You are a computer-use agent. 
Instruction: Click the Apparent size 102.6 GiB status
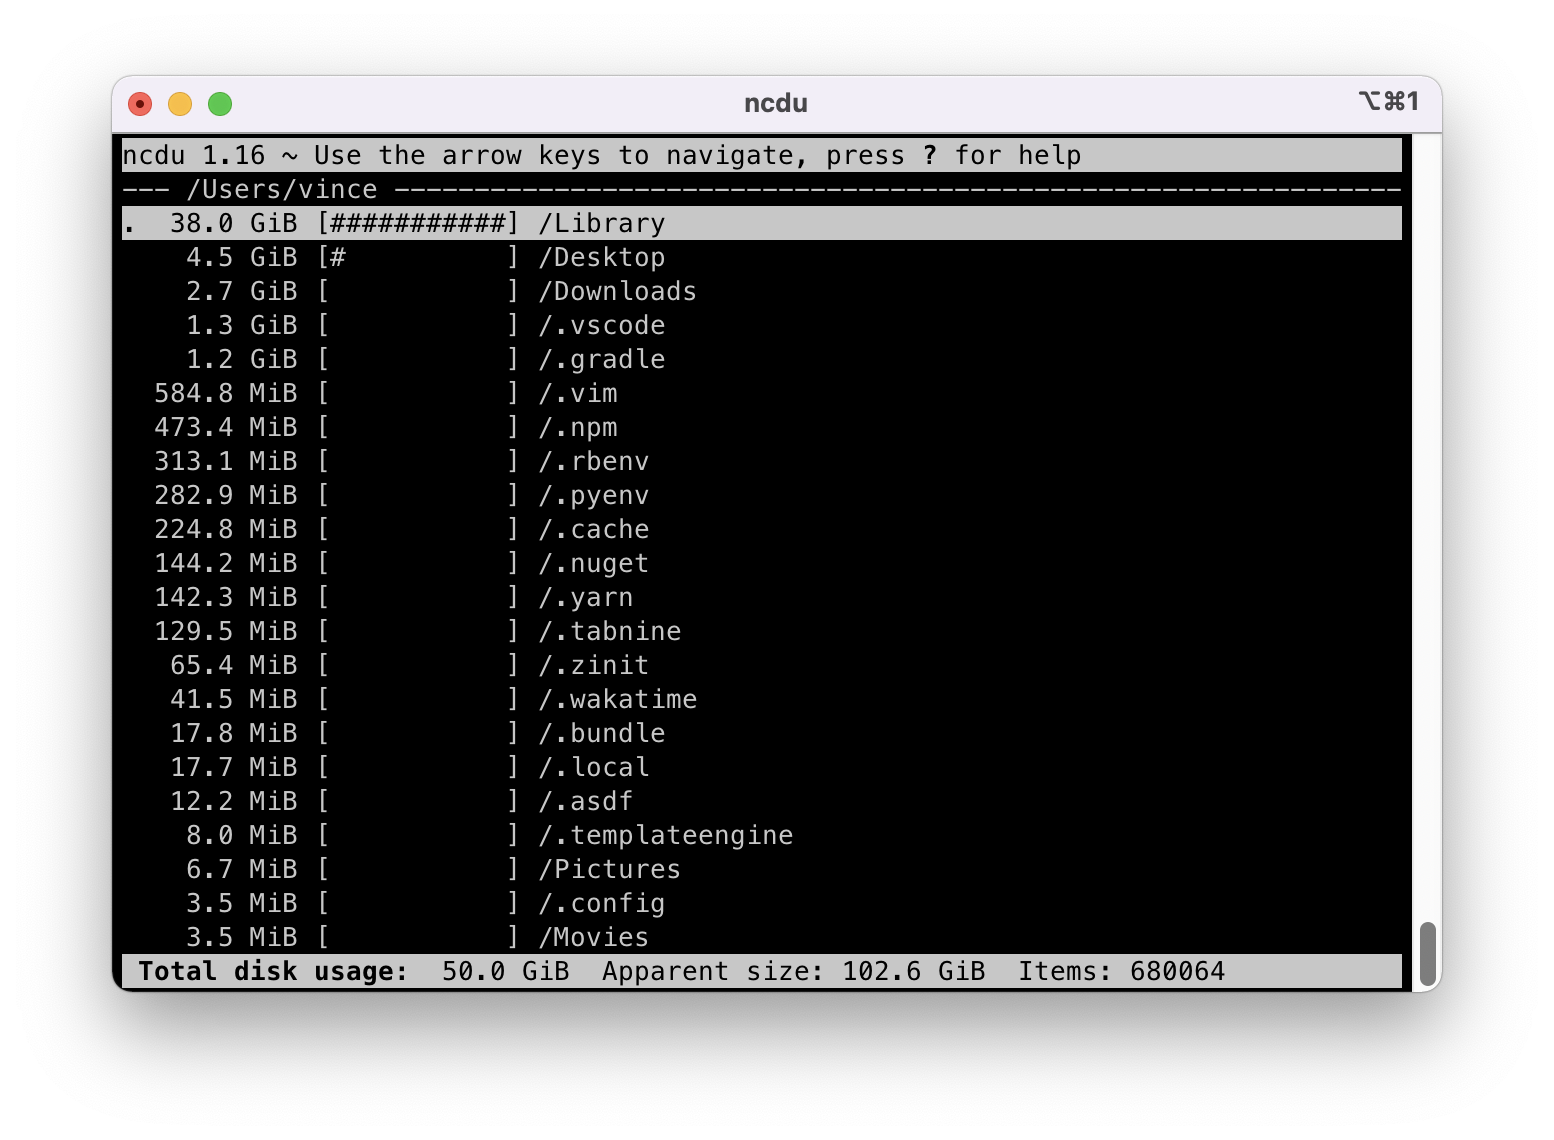(793, 971)
